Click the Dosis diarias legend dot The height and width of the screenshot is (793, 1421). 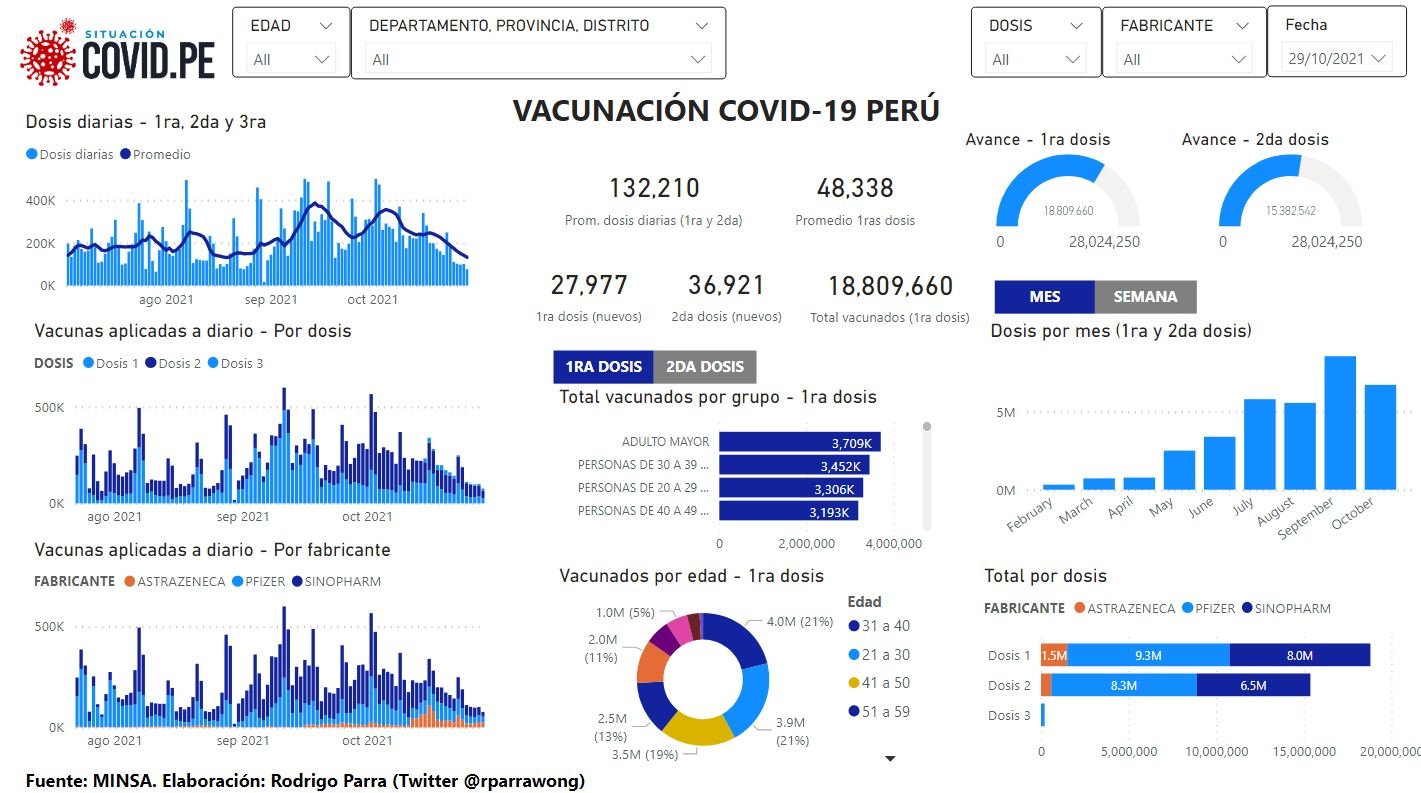32,154
